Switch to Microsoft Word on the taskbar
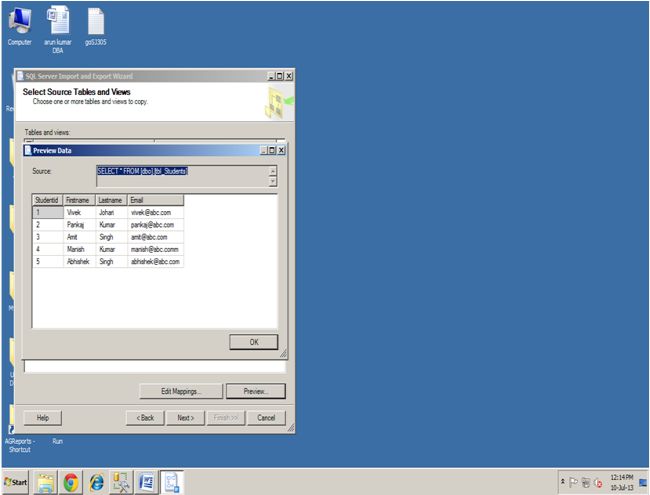 click(146, 483)
